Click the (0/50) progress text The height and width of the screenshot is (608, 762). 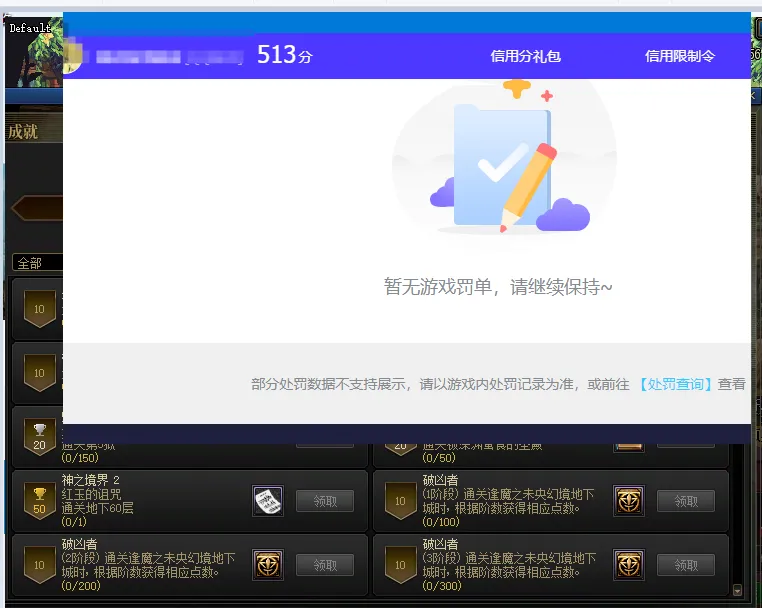pos(439,458)
